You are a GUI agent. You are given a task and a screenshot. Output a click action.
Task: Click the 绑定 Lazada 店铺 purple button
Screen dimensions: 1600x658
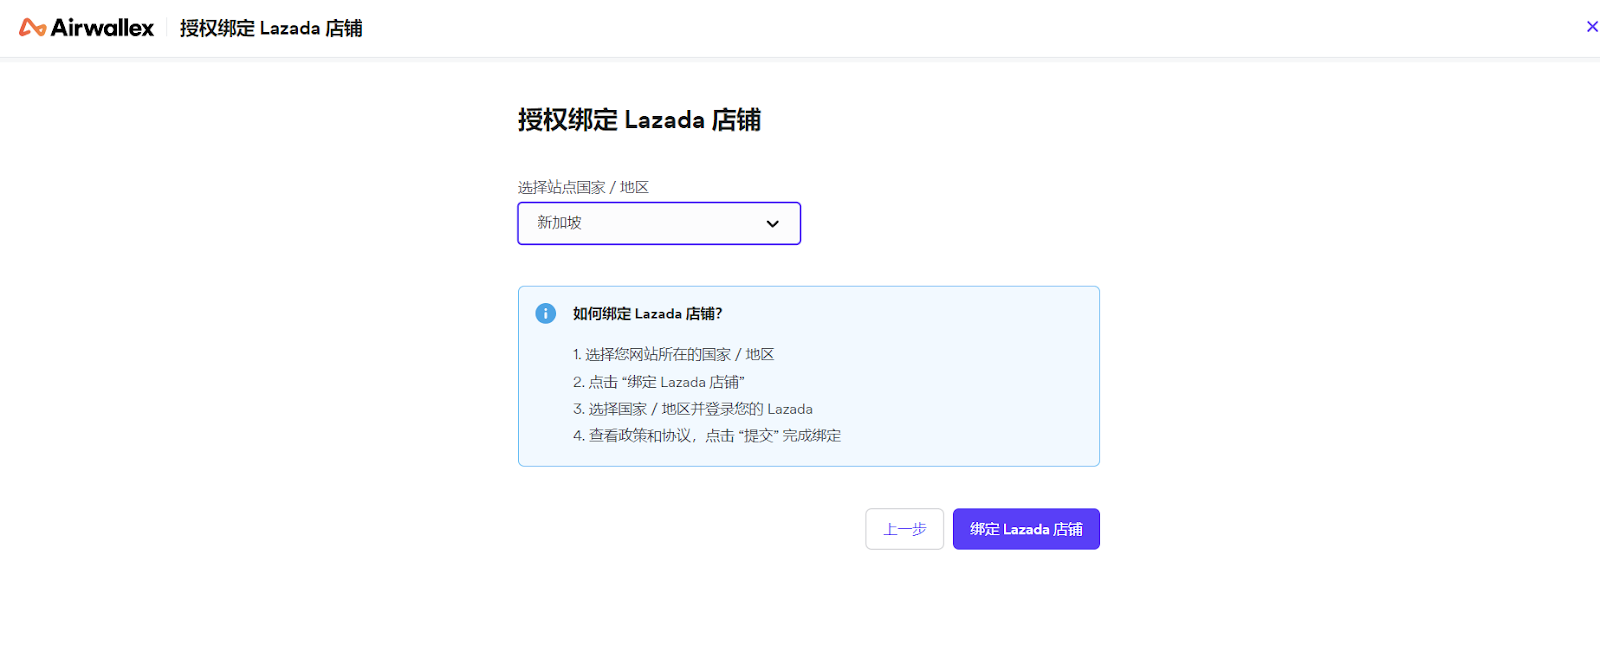click(x=1026, y=529)
